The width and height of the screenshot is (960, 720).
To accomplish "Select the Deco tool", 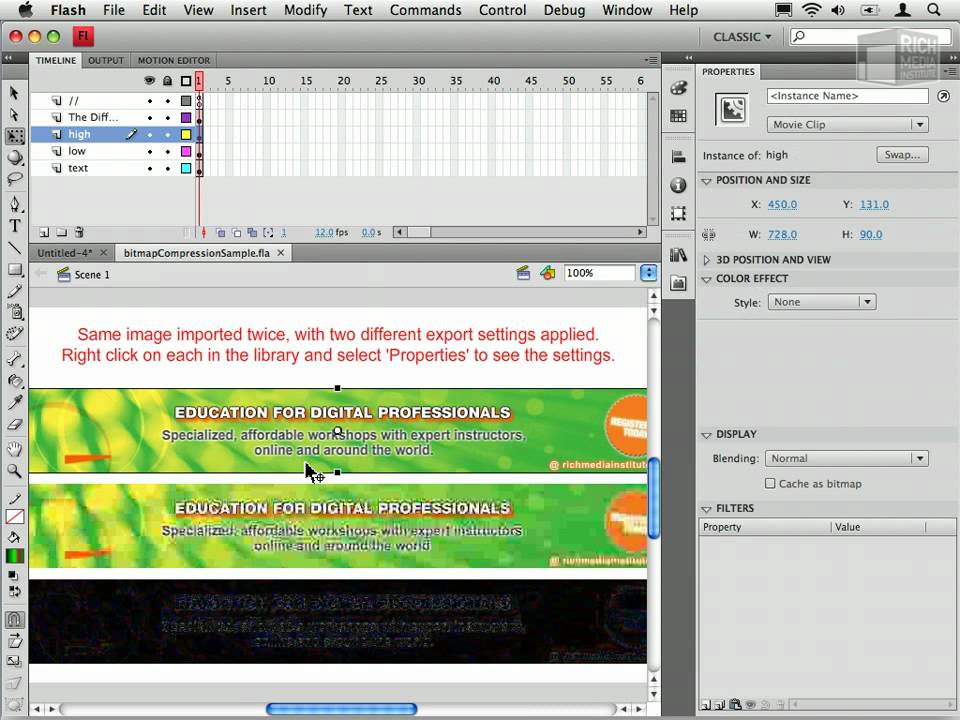I will tap(15, 334).
